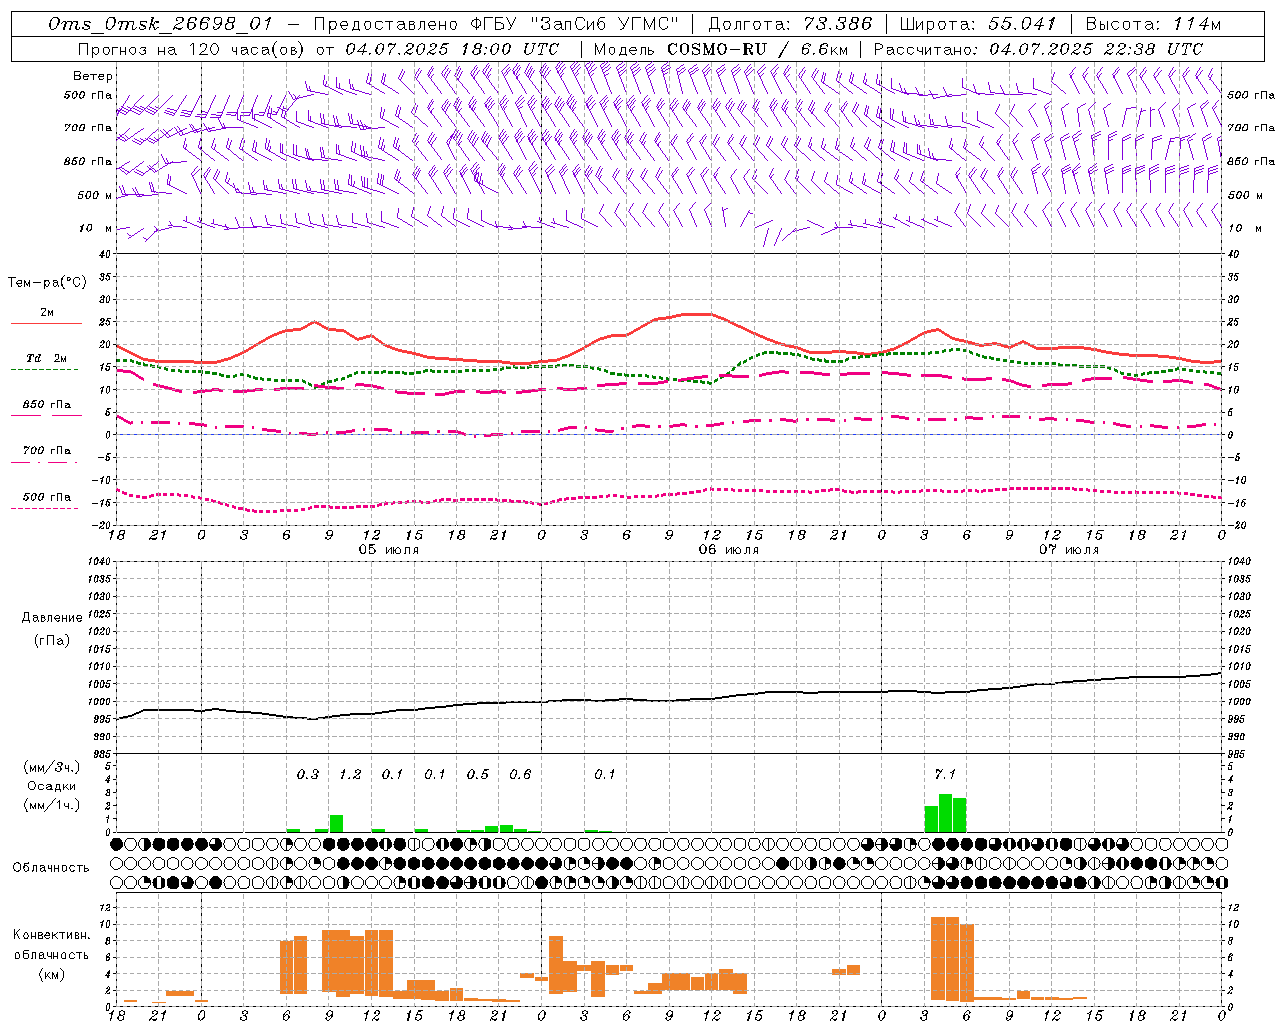Click the 06 июля date label

729,550
